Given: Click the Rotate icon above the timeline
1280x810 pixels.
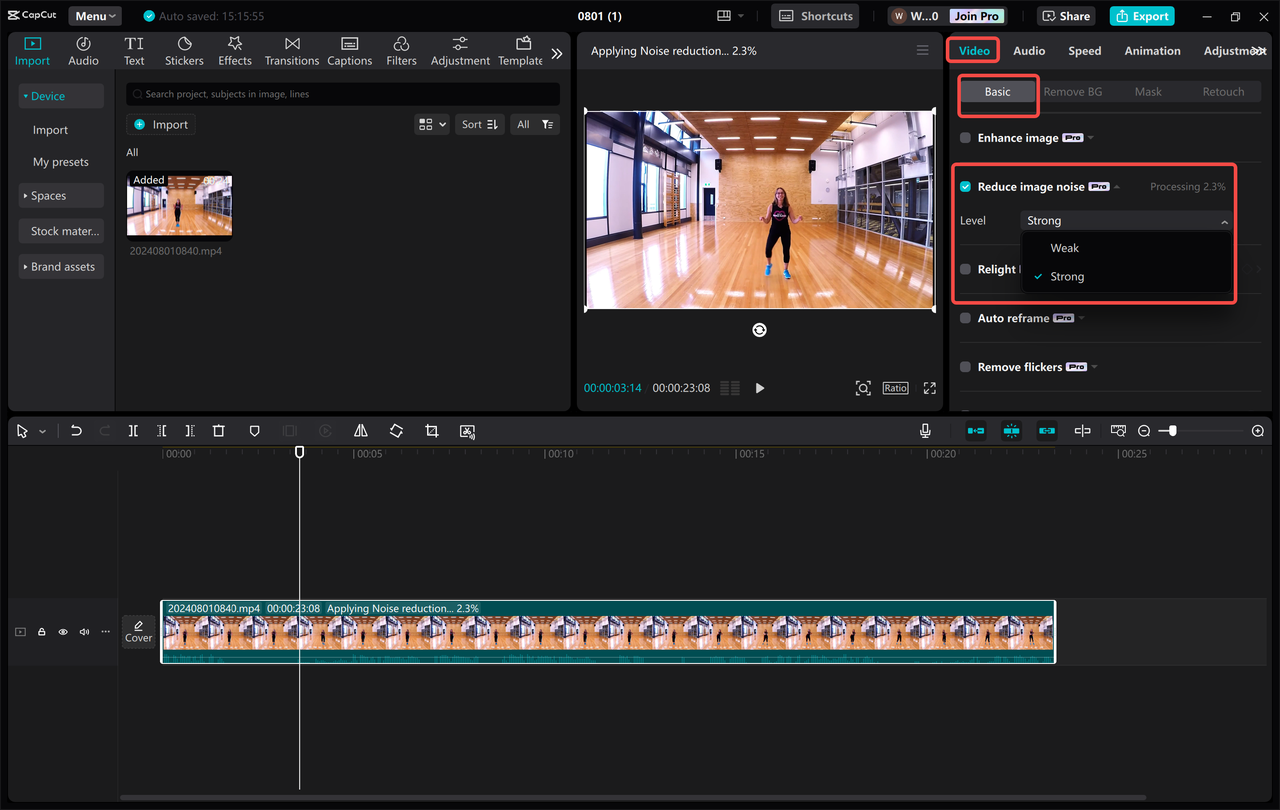Looking at the screenshot, I should [x=396, y=430].
